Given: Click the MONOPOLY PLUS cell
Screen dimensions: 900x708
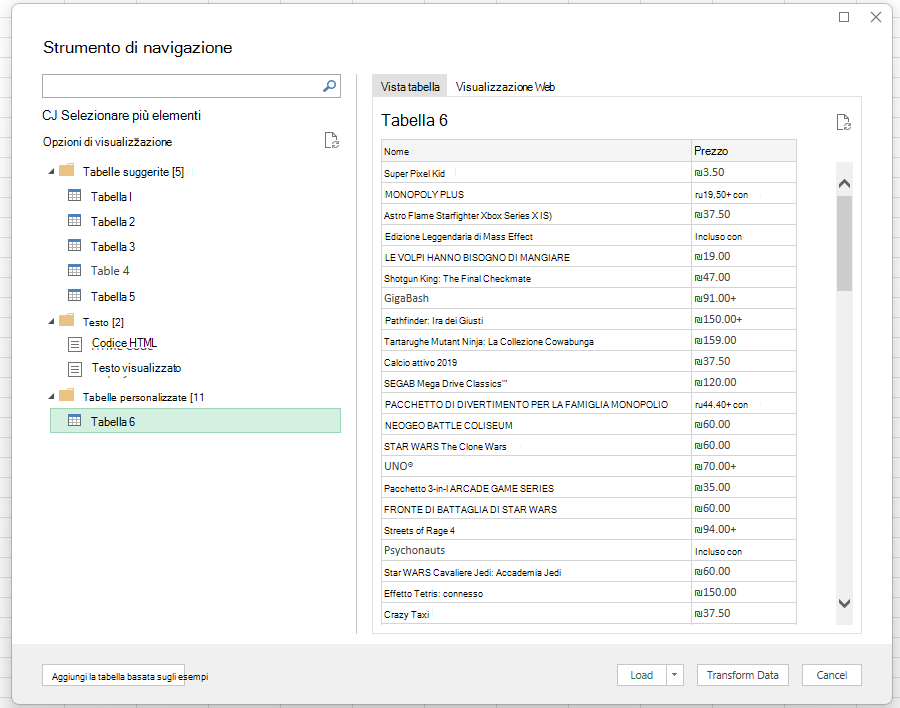Looking at the screenshot, I should [x=536, y=194].
